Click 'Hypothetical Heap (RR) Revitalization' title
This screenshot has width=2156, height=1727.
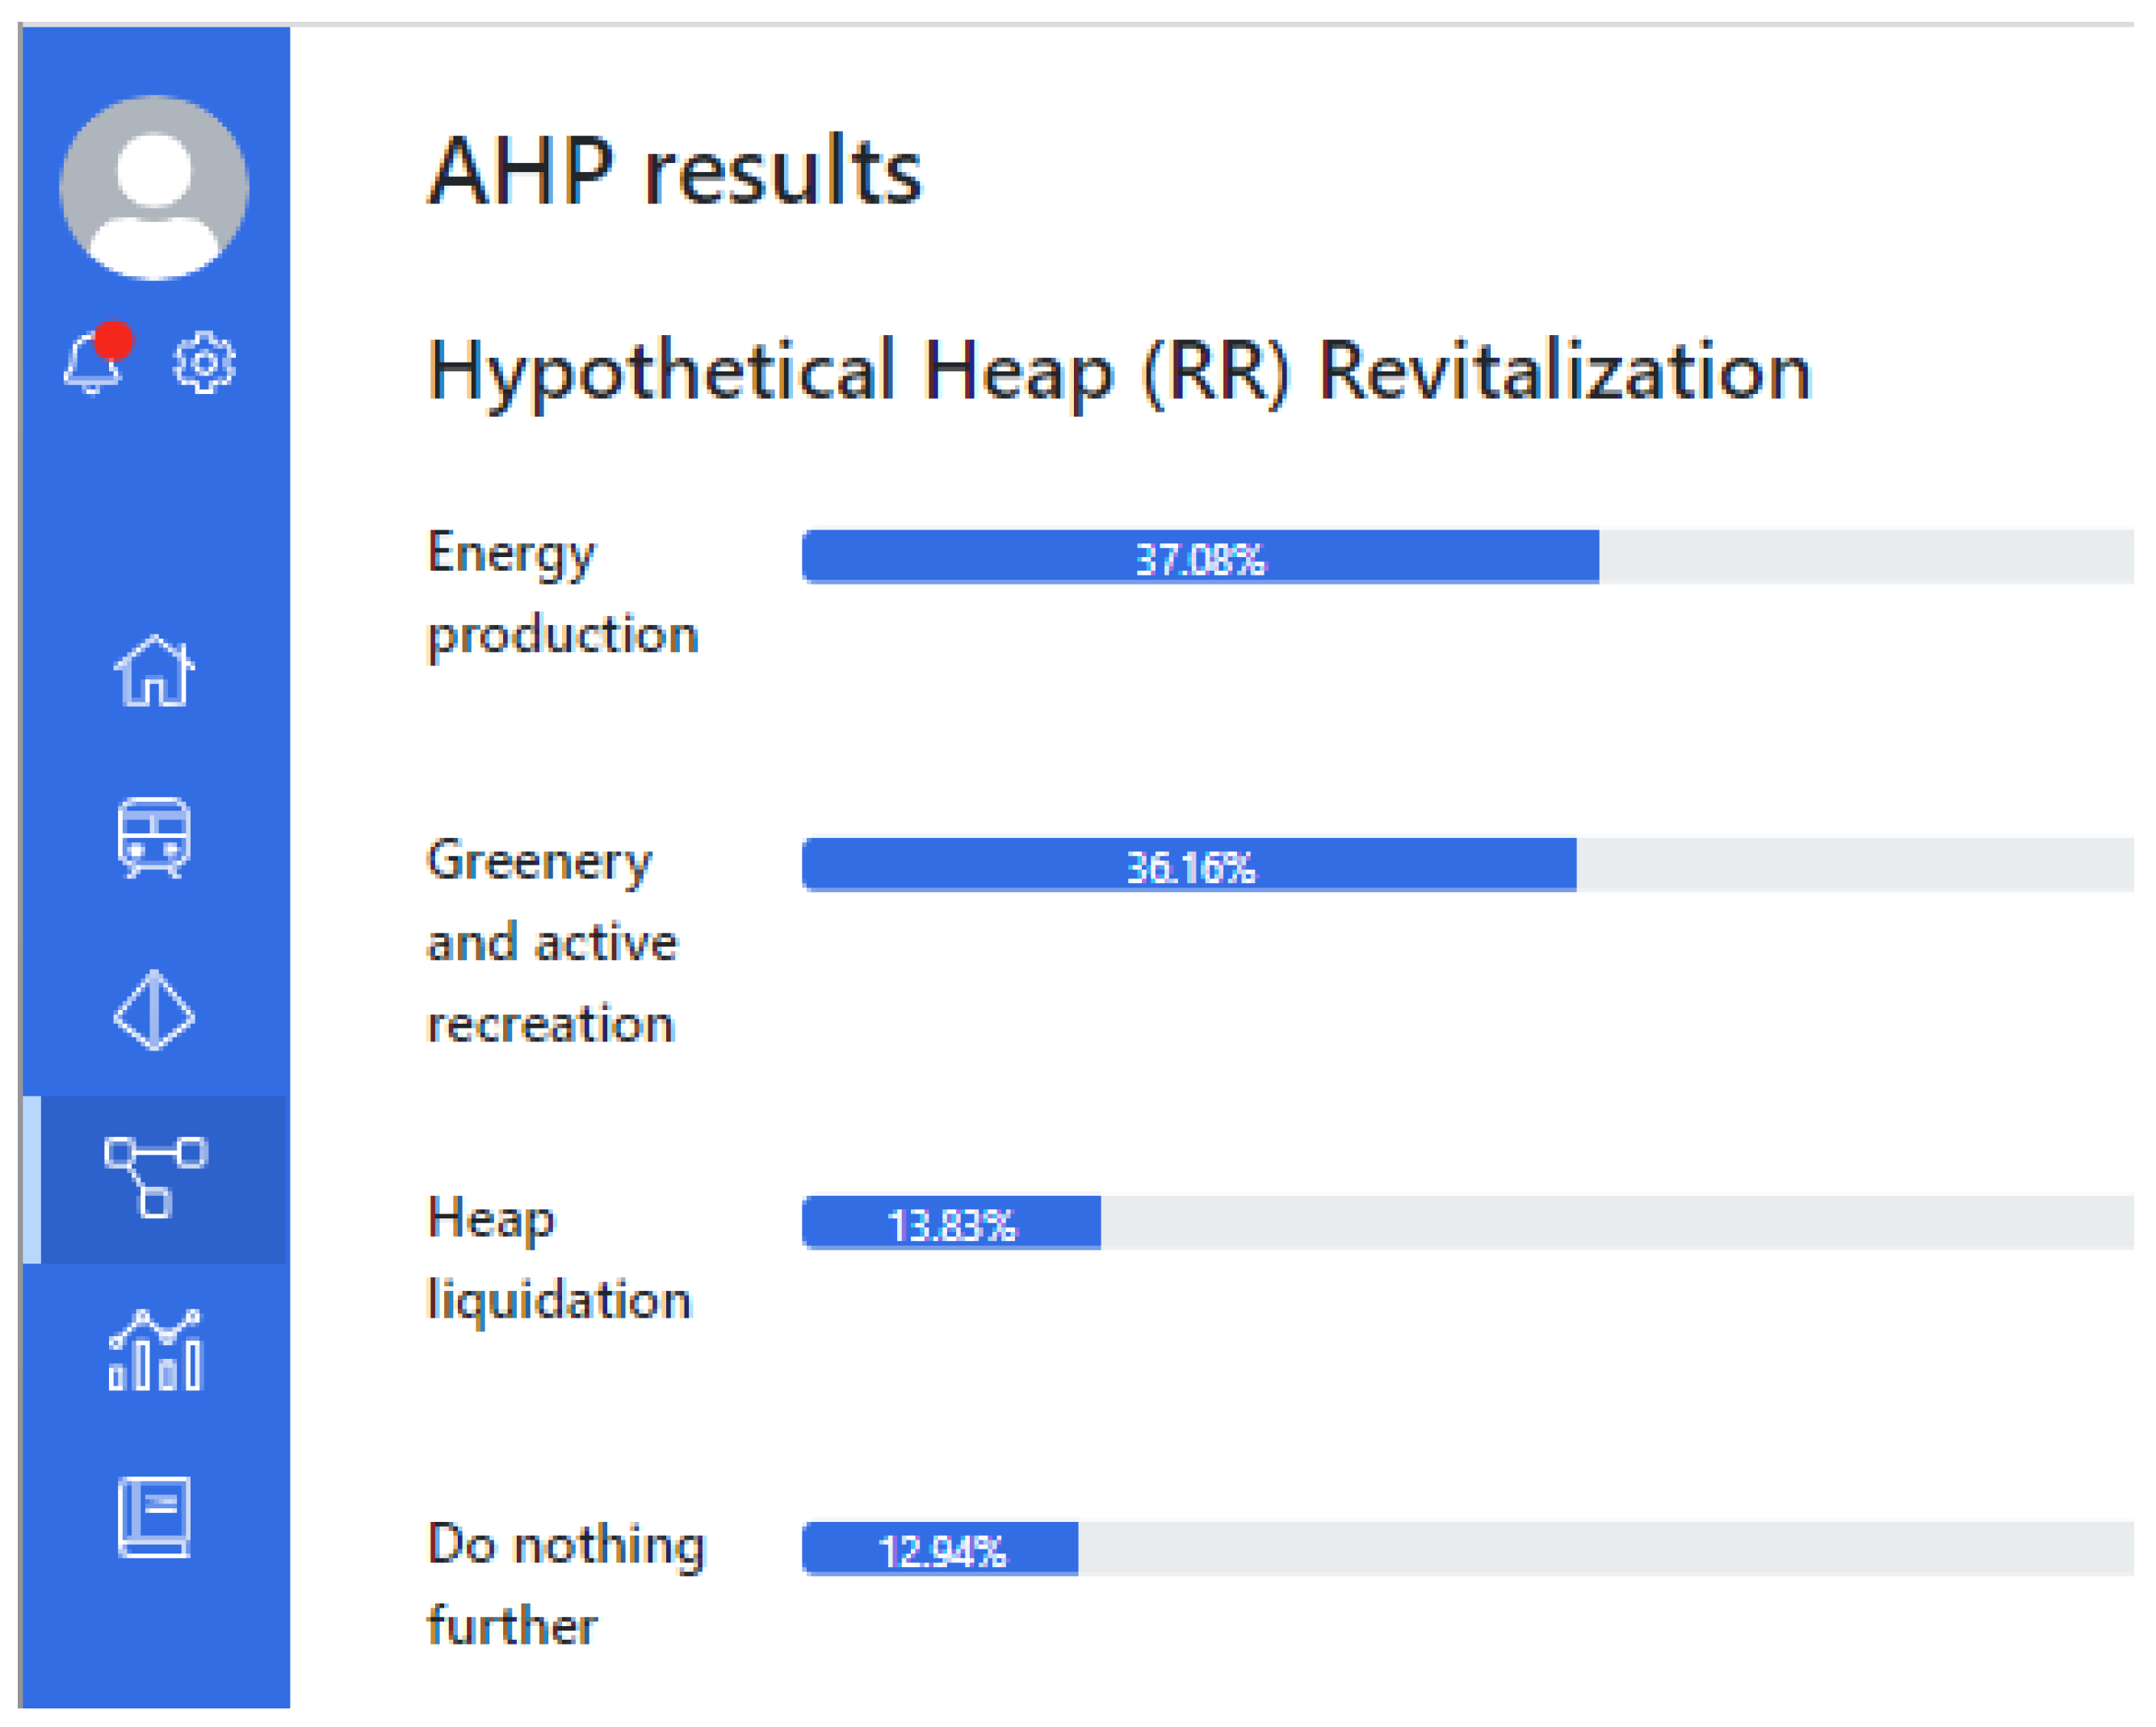tap(1119, 371)
